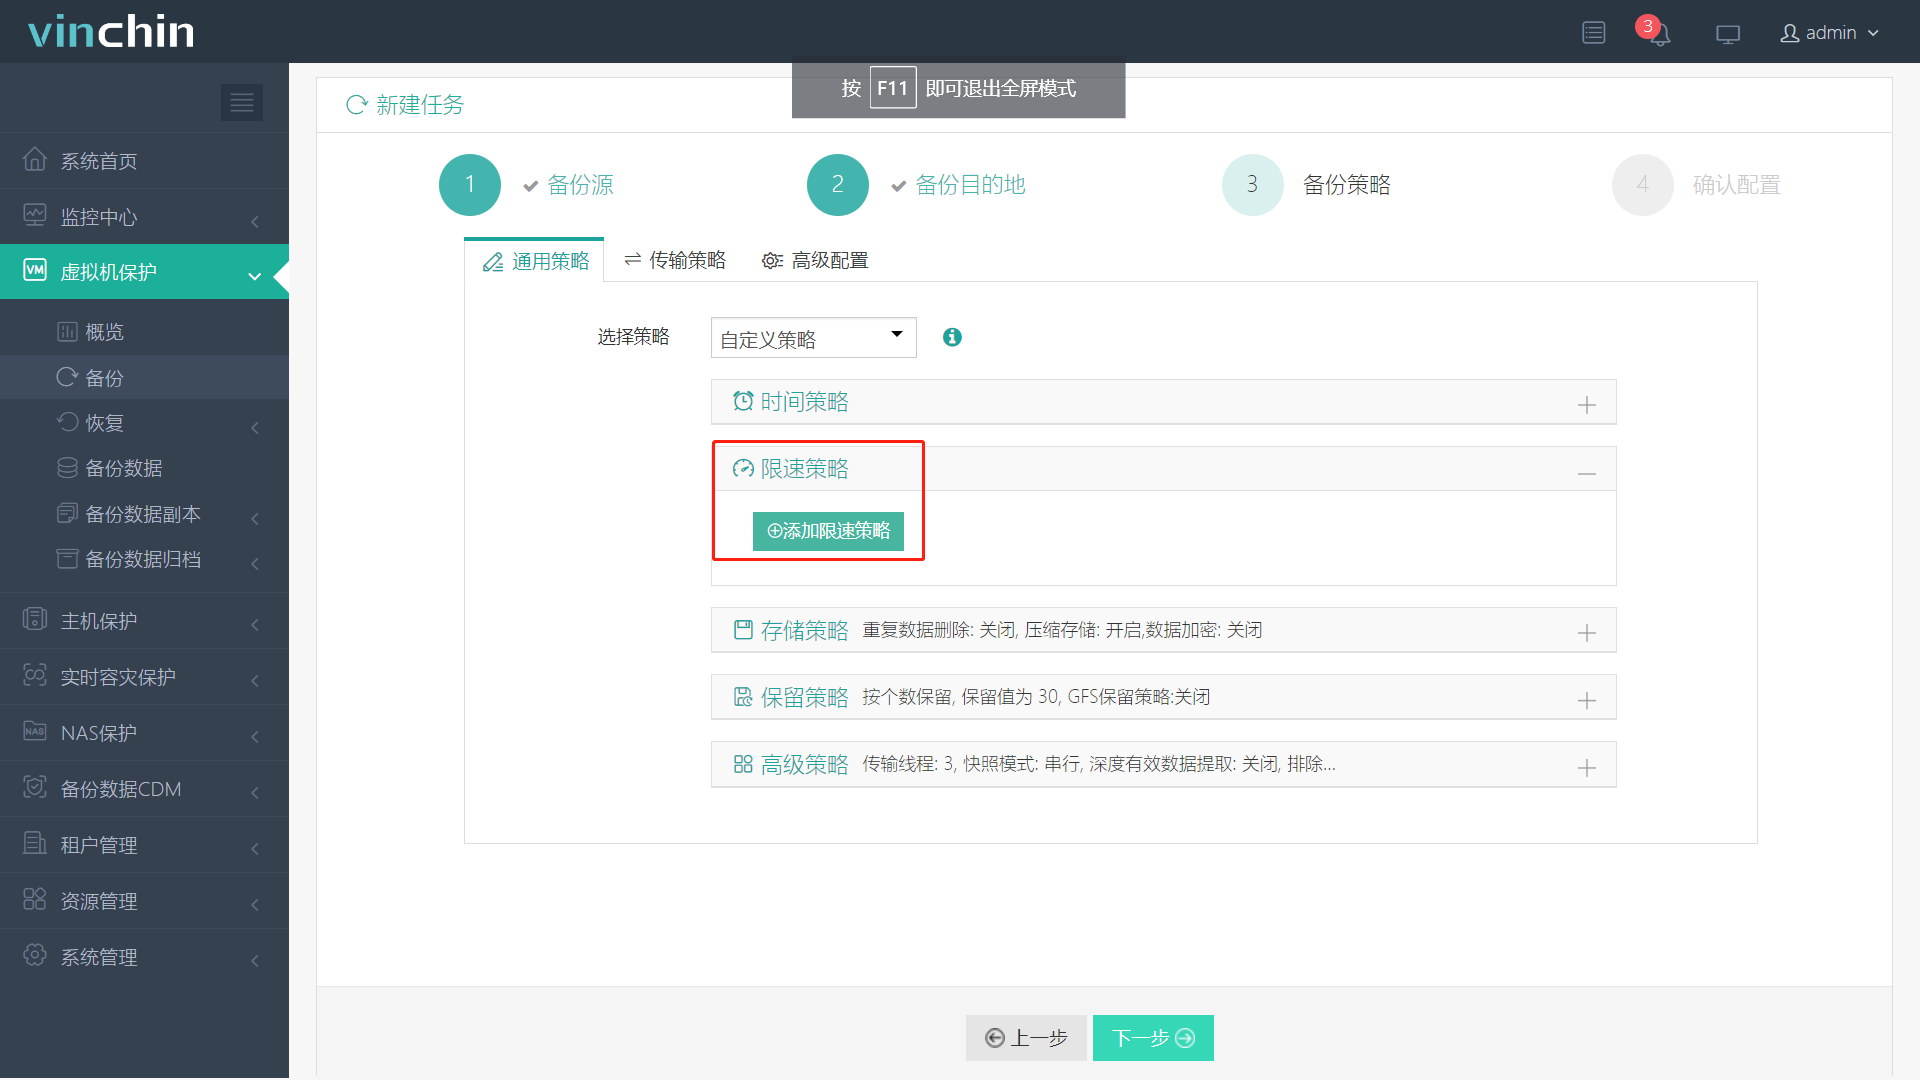Click the icon beside 实时容灾保护
The image size is (1920, 1080).
point(35,675)
